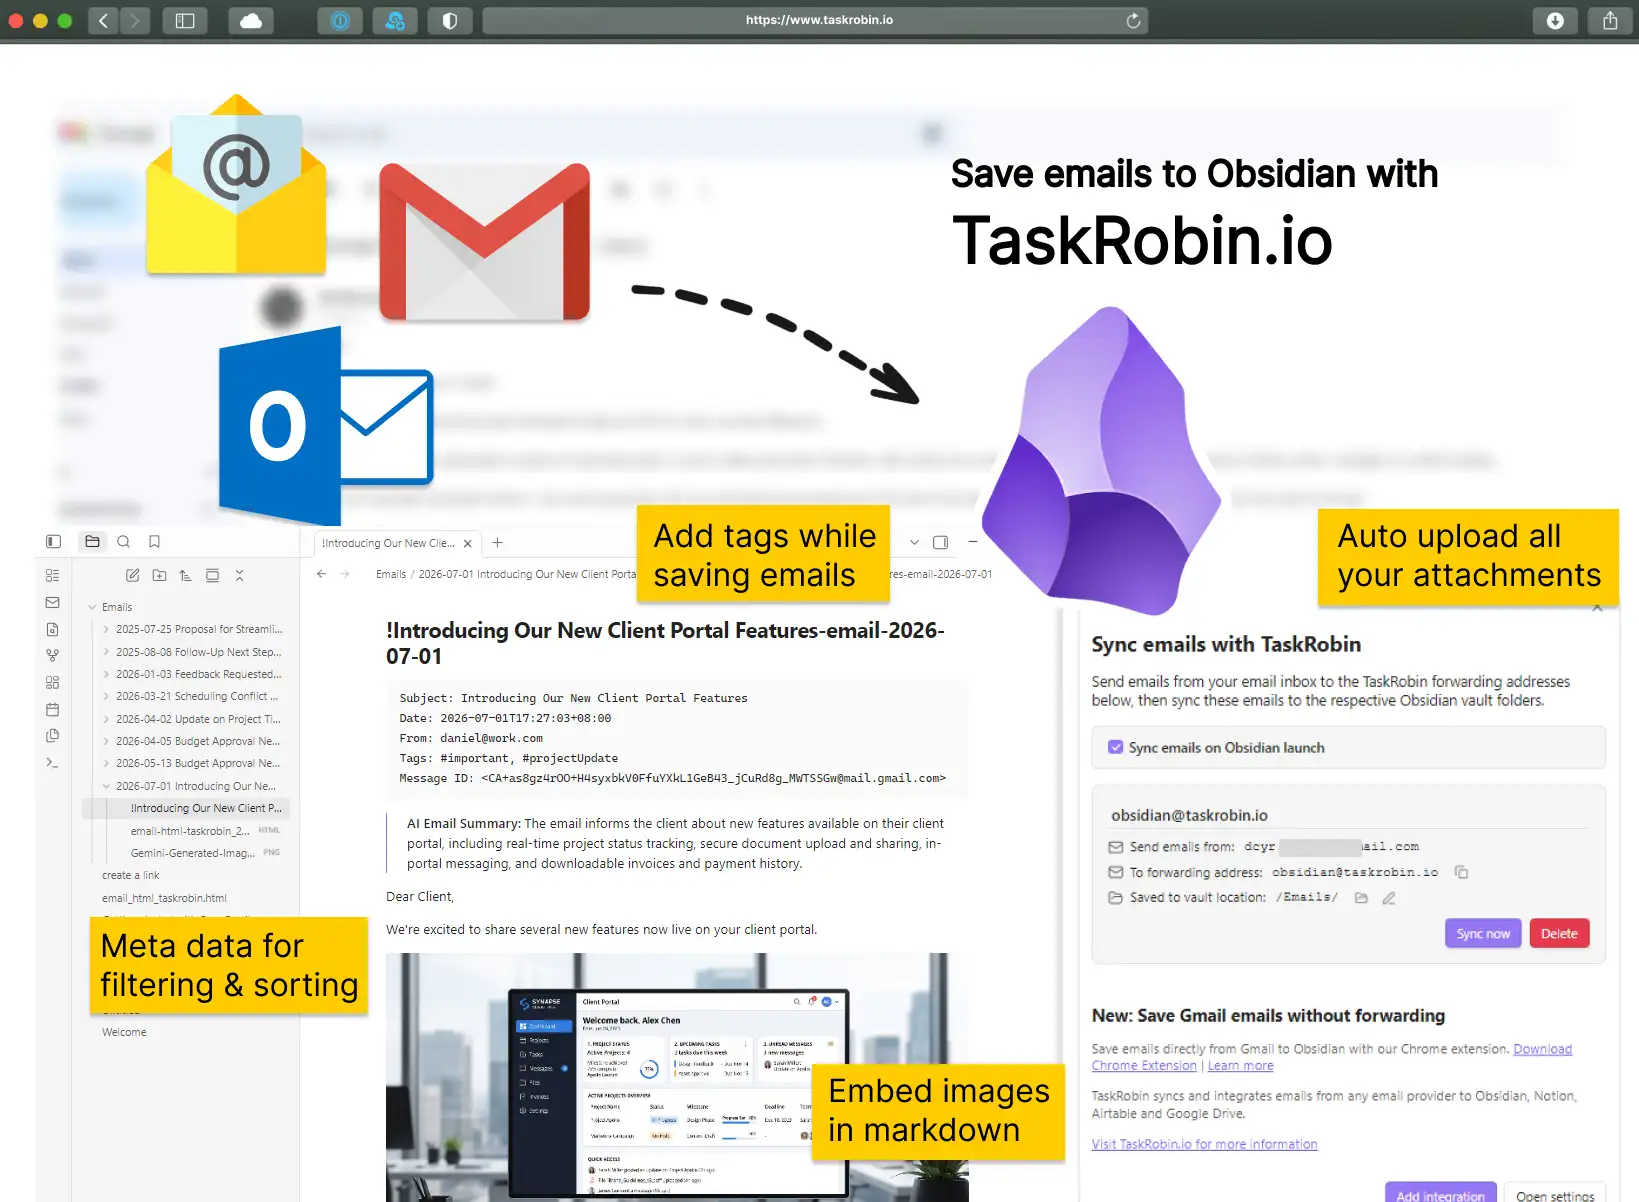Close the !Introducing Our New Client tab
Image resolution: width=1639 pixels, height=1202 pixels.
pos(467,544)
